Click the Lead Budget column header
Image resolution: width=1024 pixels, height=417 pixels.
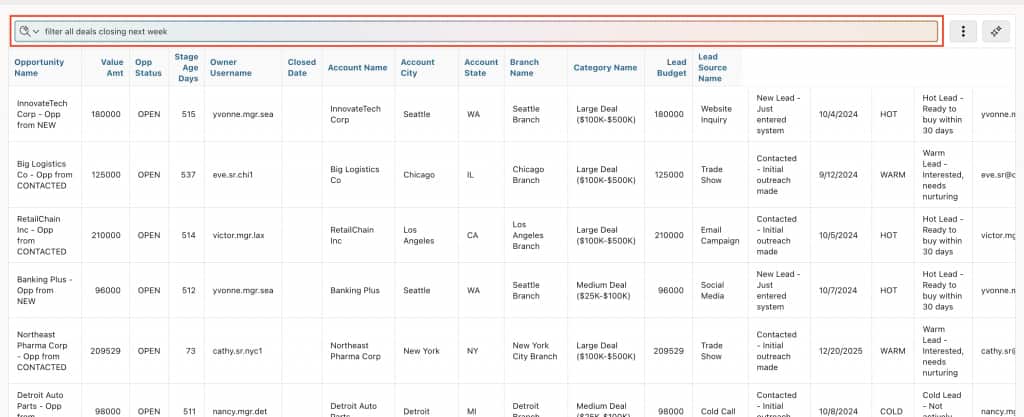pos(673,68)
